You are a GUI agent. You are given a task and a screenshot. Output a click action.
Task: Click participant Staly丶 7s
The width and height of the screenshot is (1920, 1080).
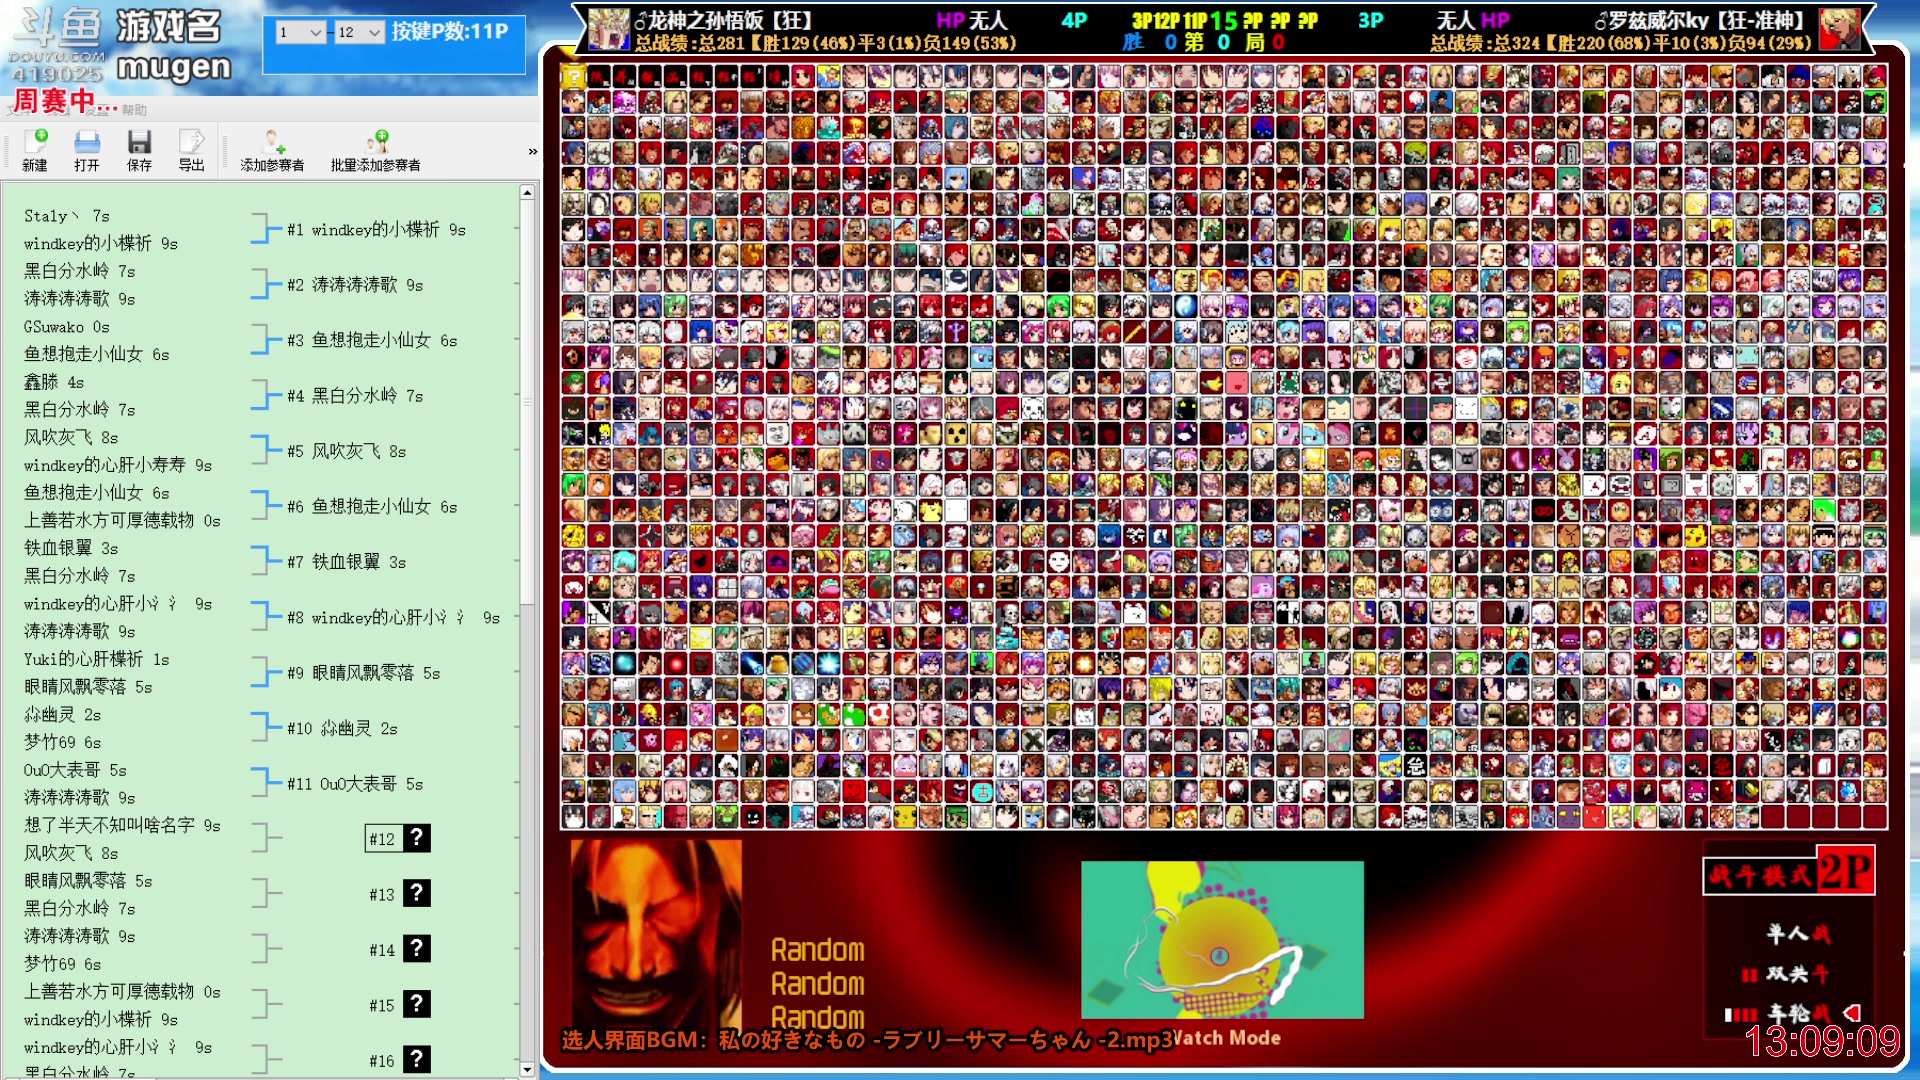point(67,216)
